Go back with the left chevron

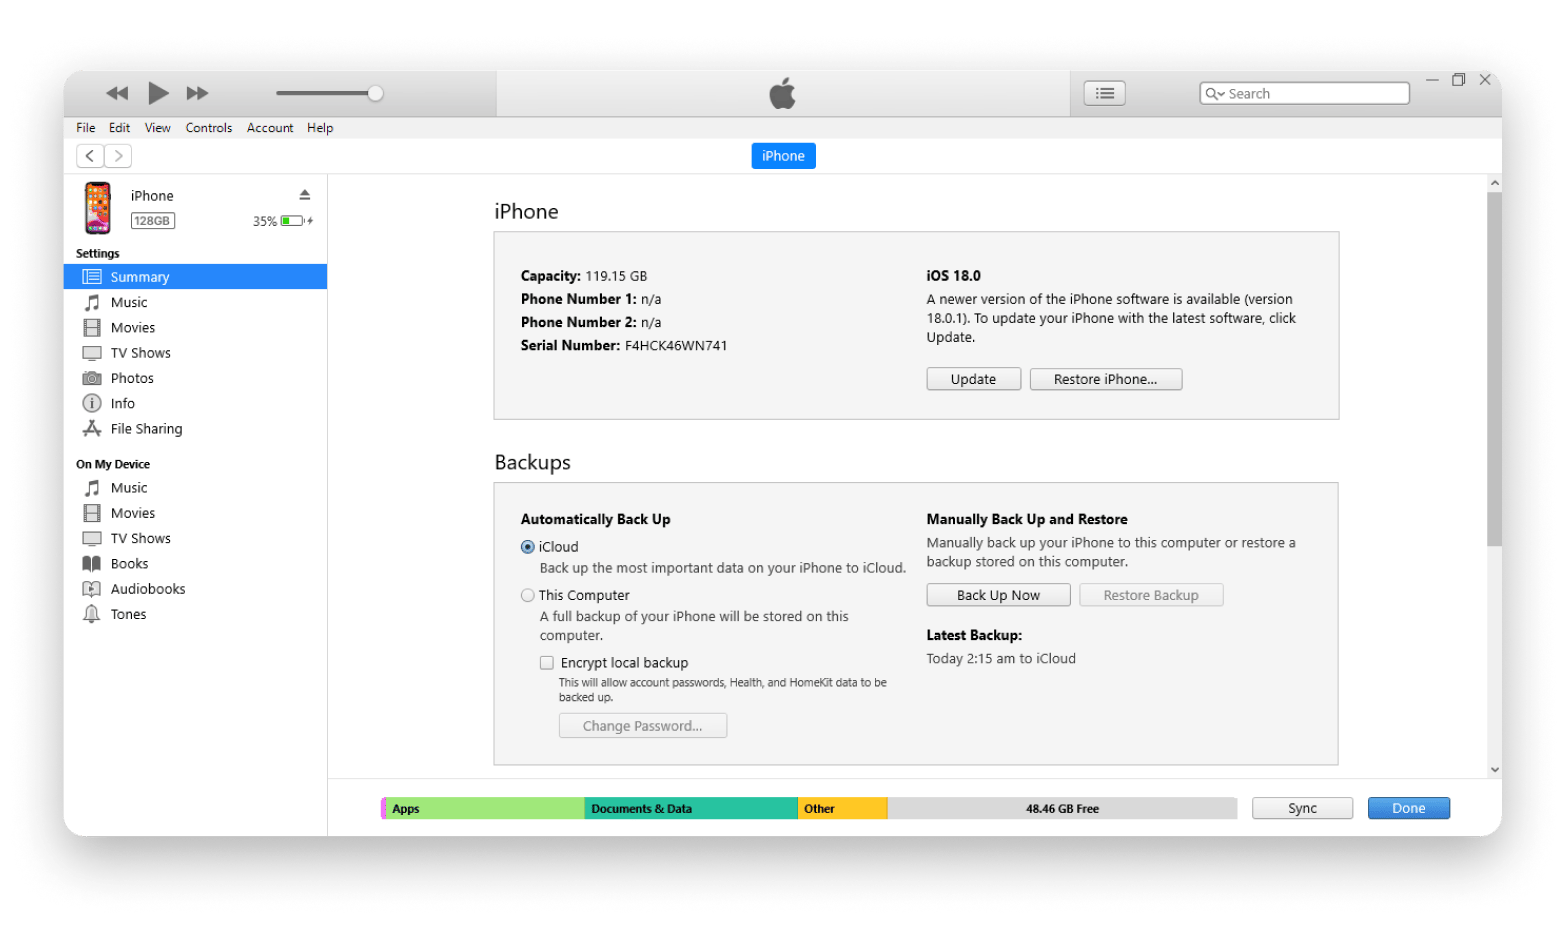(x=90, y=156)
